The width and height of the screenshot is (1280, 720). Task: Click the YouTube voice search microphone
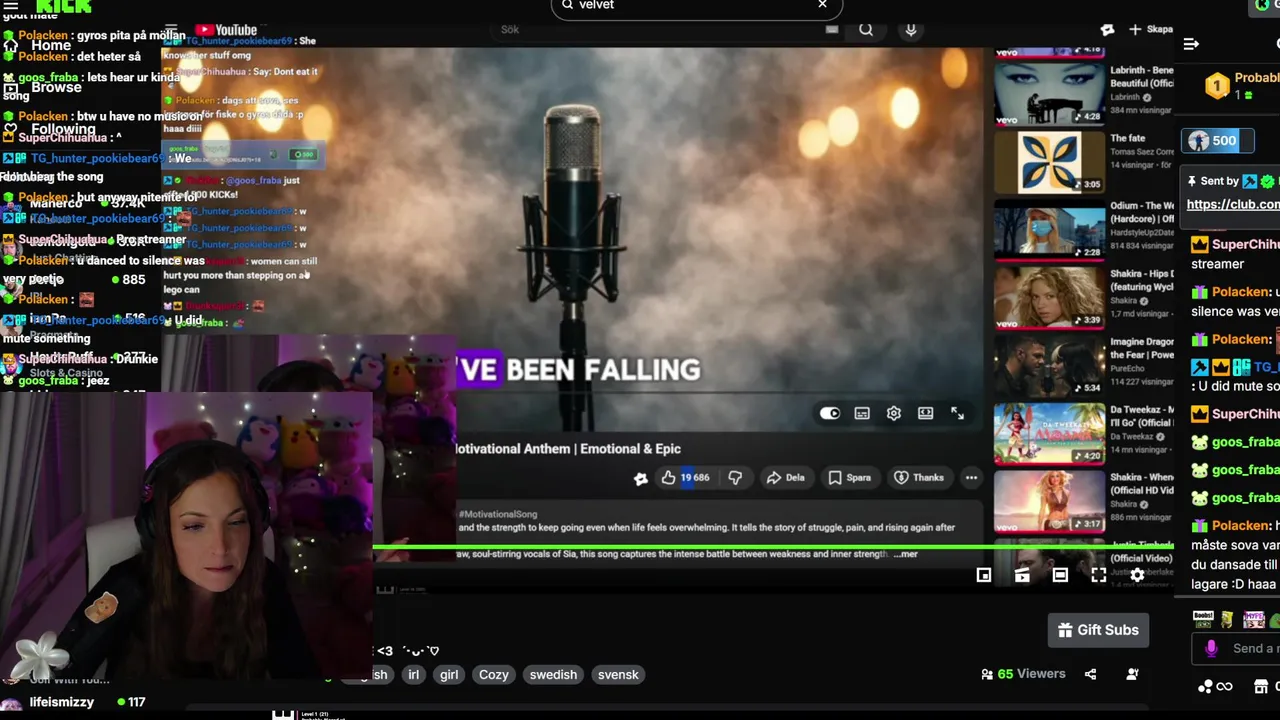(911, 30)
